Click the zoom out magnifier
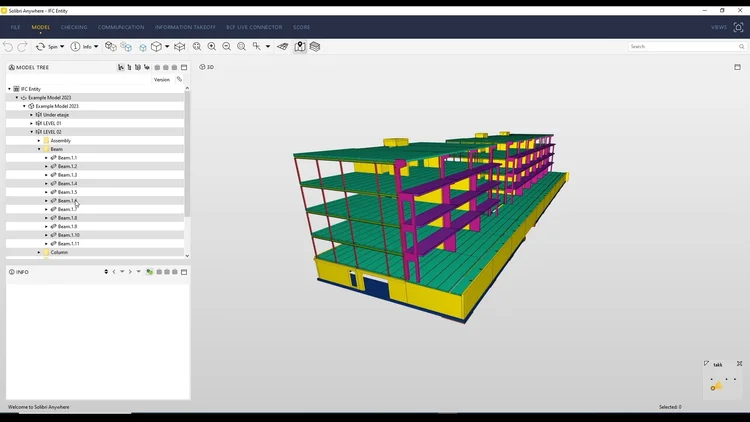750x422 pixels. (x=226, y=46)
